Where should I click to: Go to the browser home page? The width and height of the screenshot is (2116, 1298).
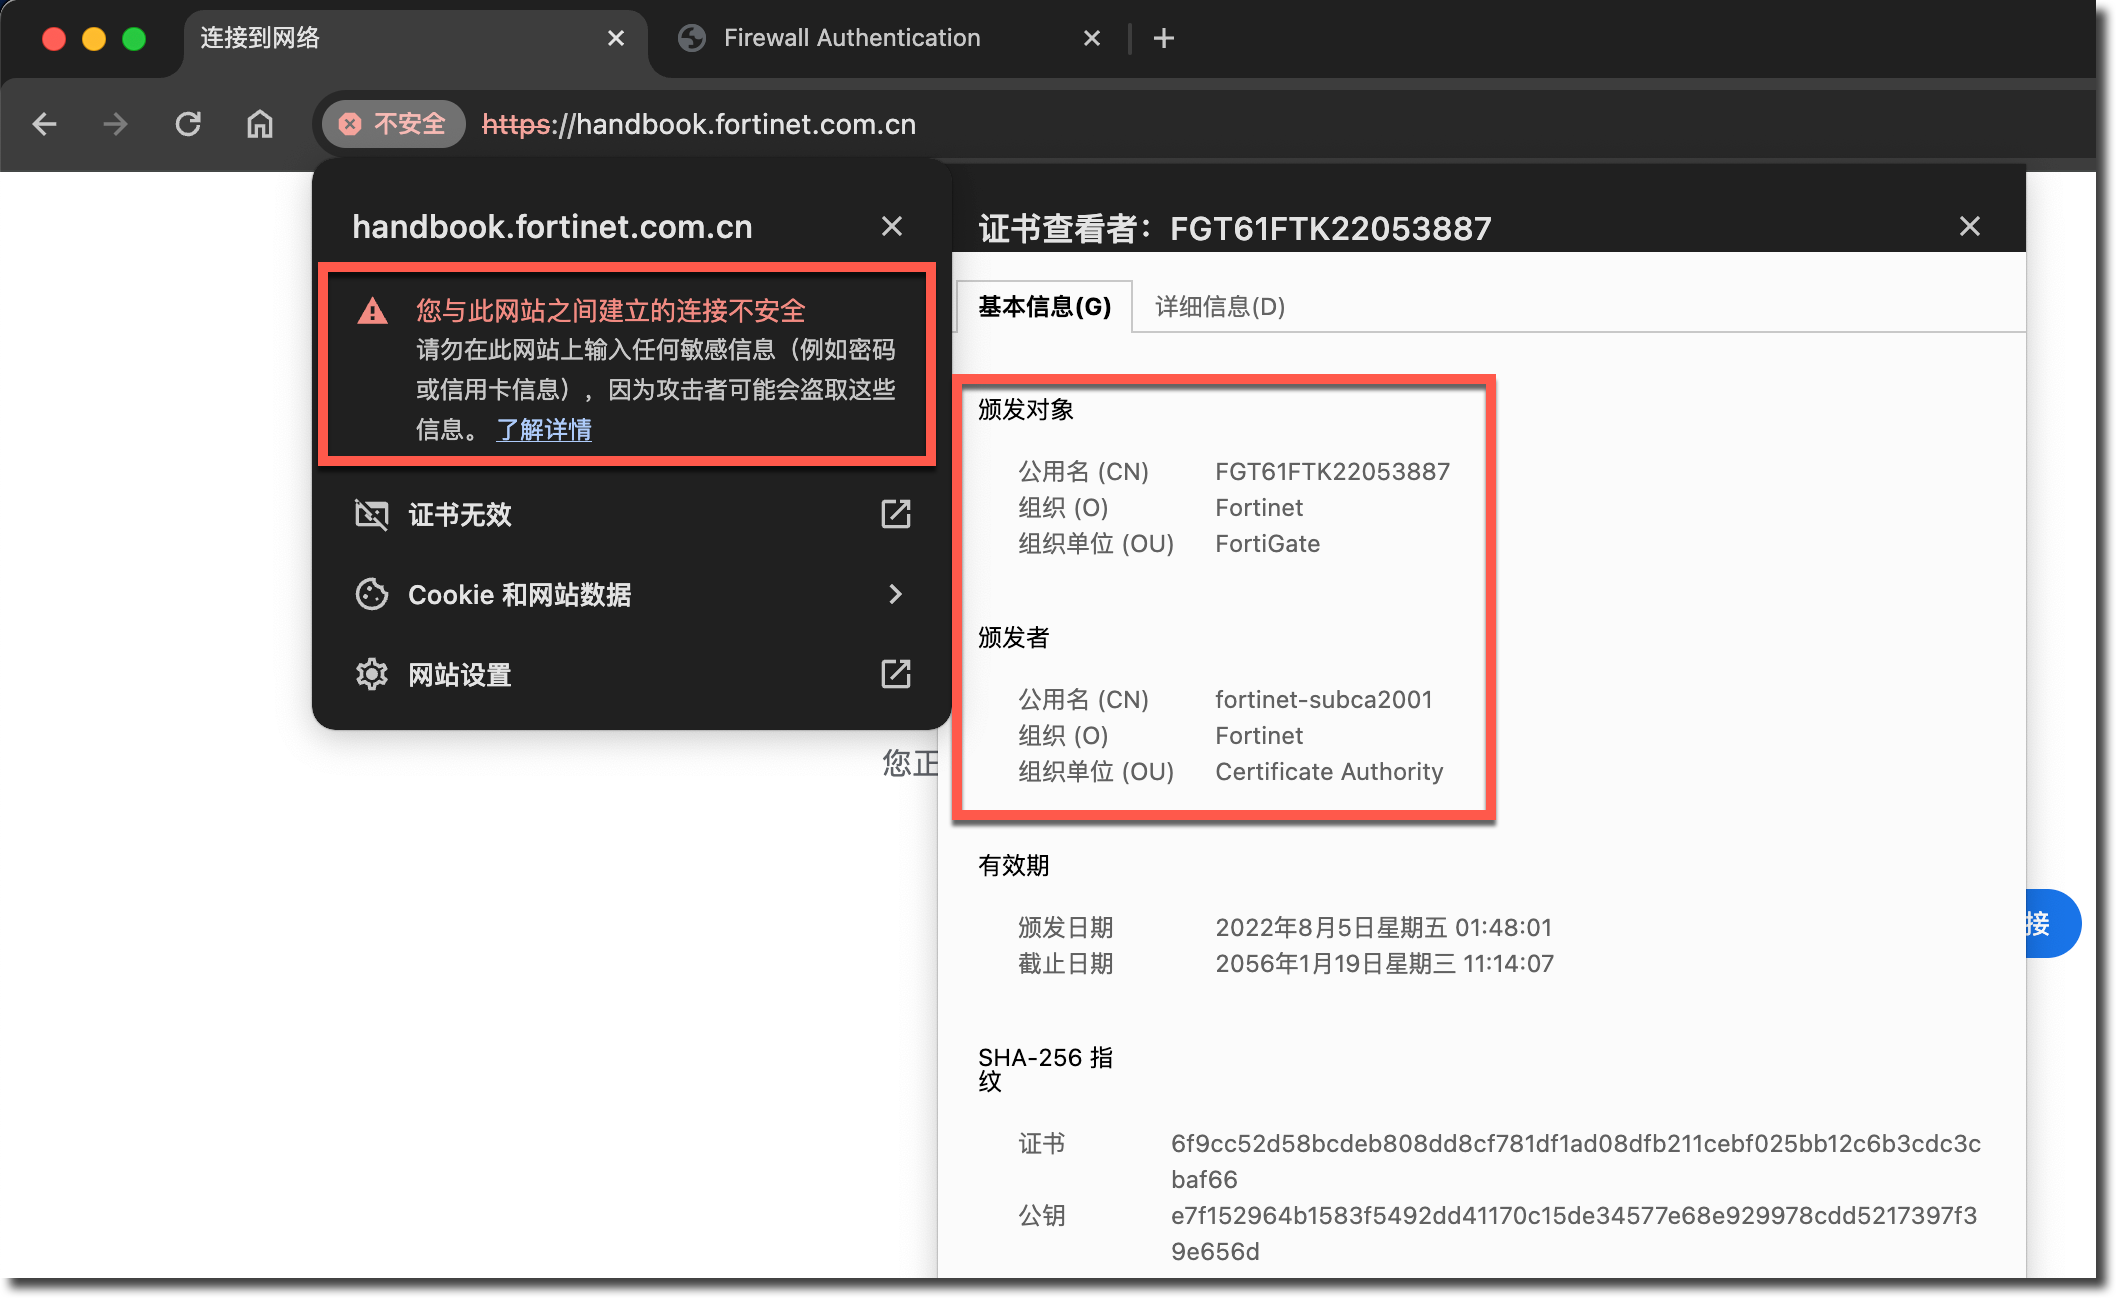[260, 124]
